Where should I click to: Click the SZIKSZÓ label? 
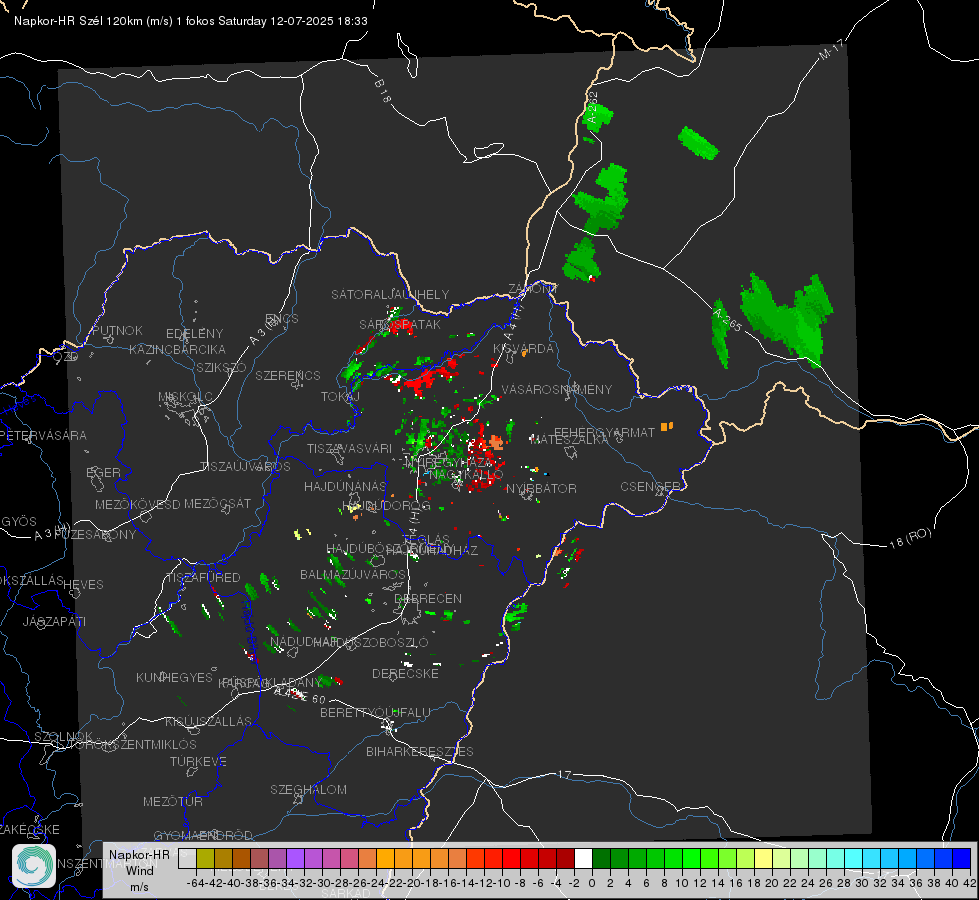(222, 368)
